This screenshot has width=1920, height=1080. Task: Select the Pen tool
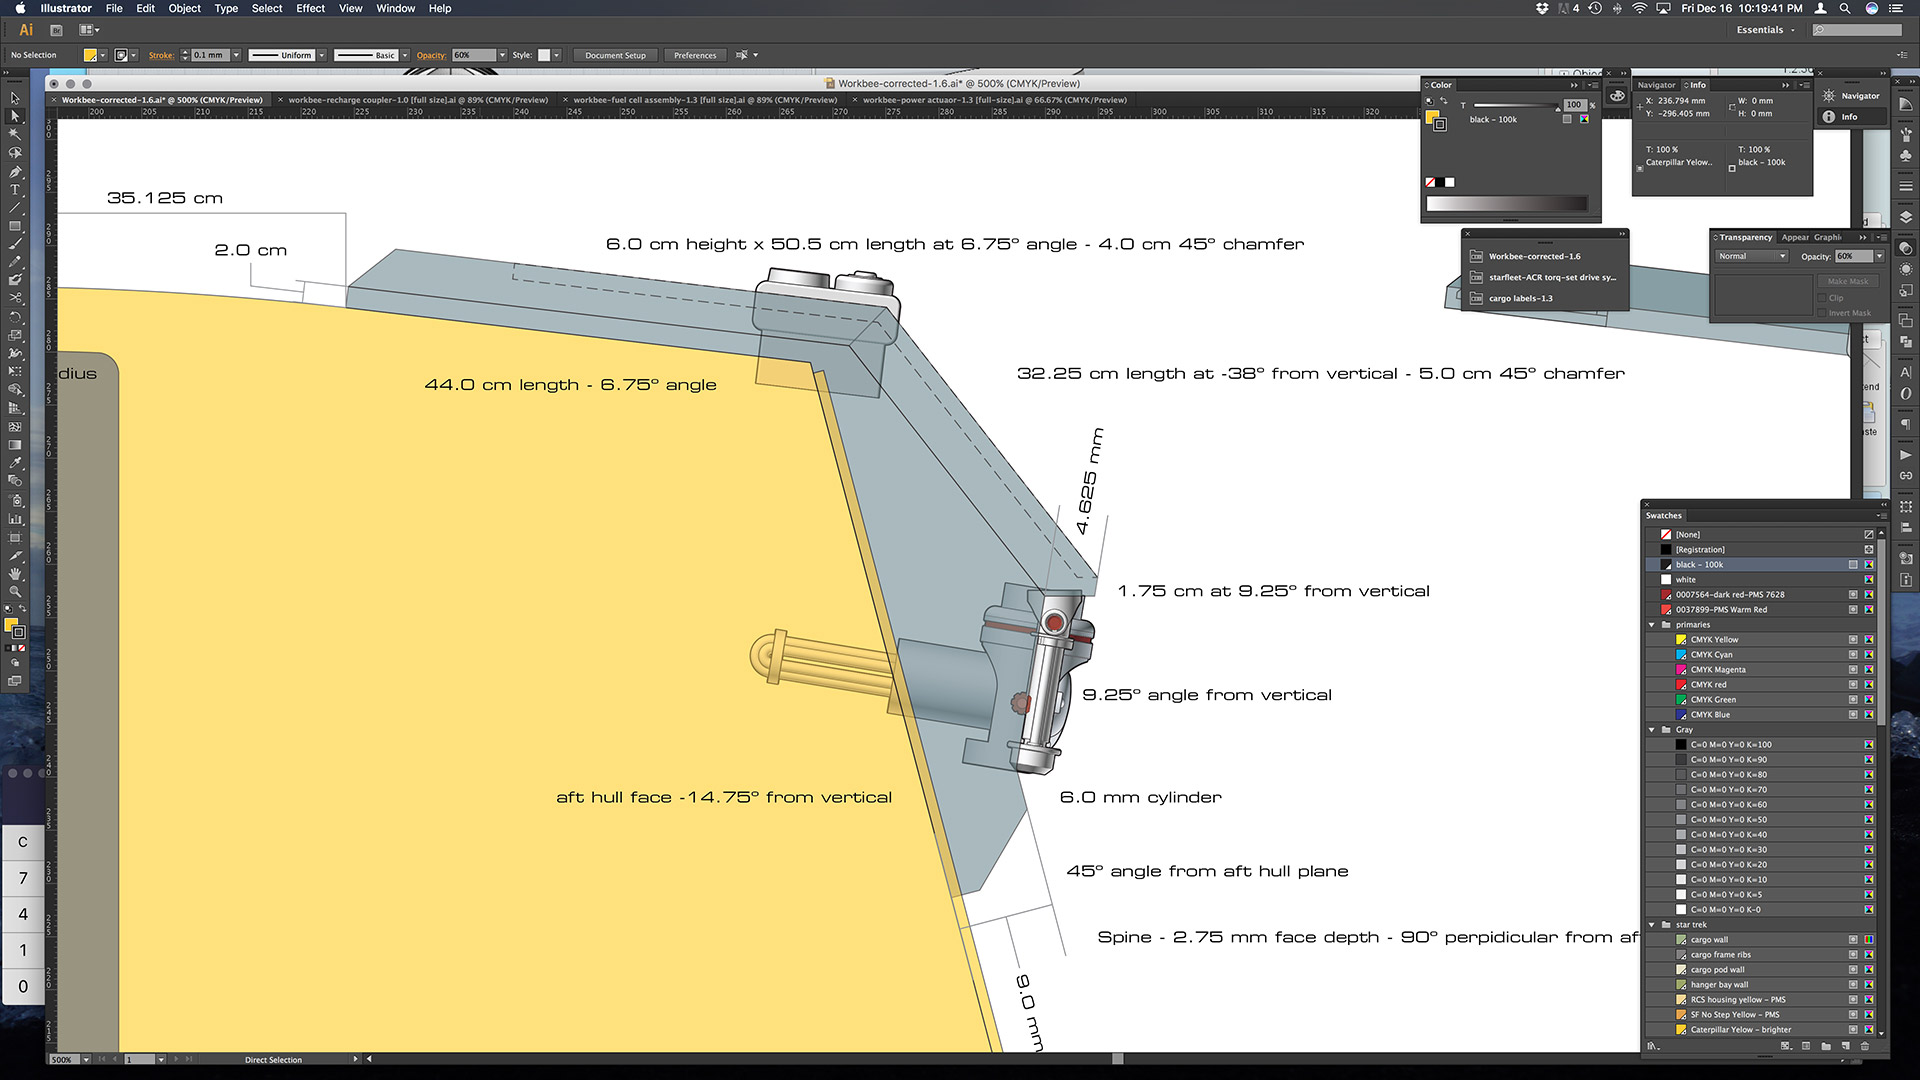(x=15, y=171)
